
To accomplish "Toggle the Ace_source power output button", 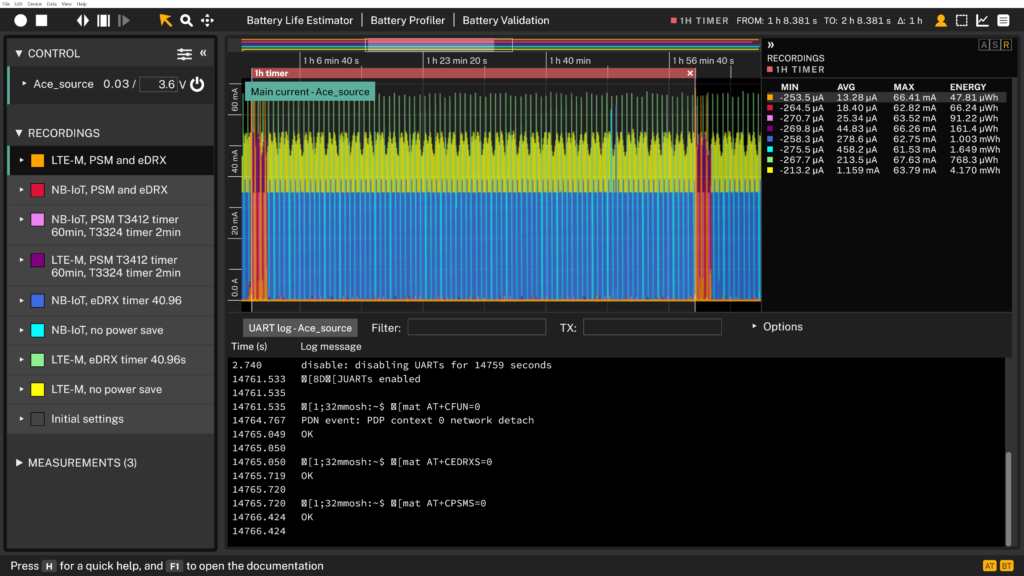I will 197,85.
